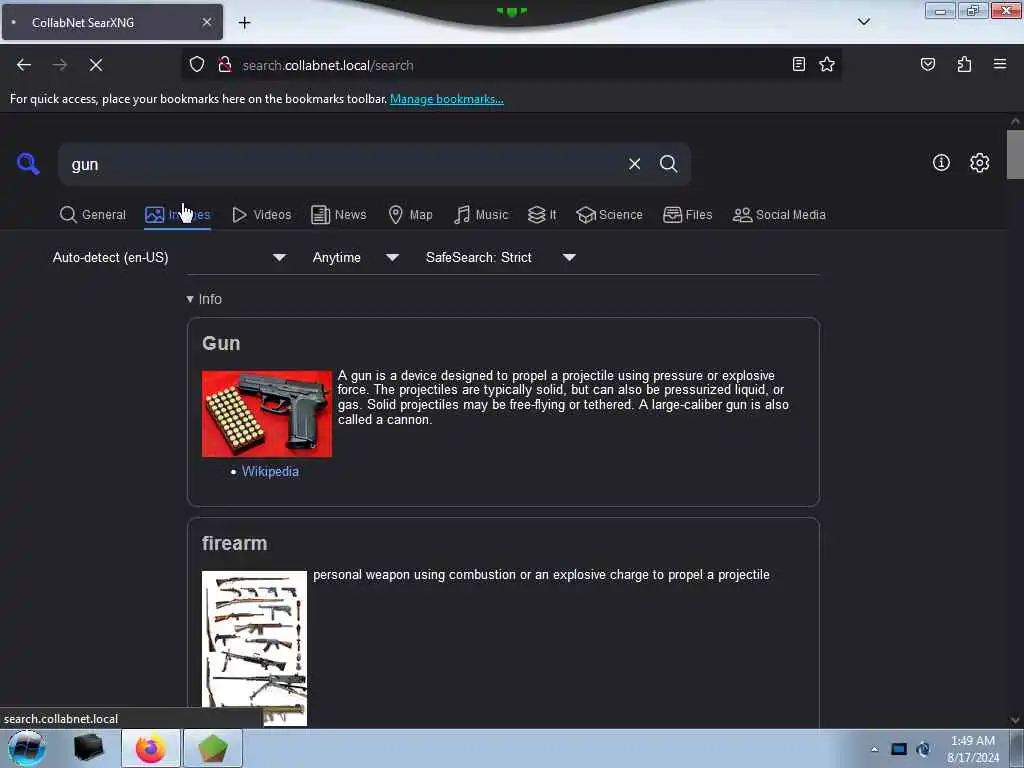This screenshot has height=768, width=1024.
Task: Submit search with the magnifier button
Action: 668,164
